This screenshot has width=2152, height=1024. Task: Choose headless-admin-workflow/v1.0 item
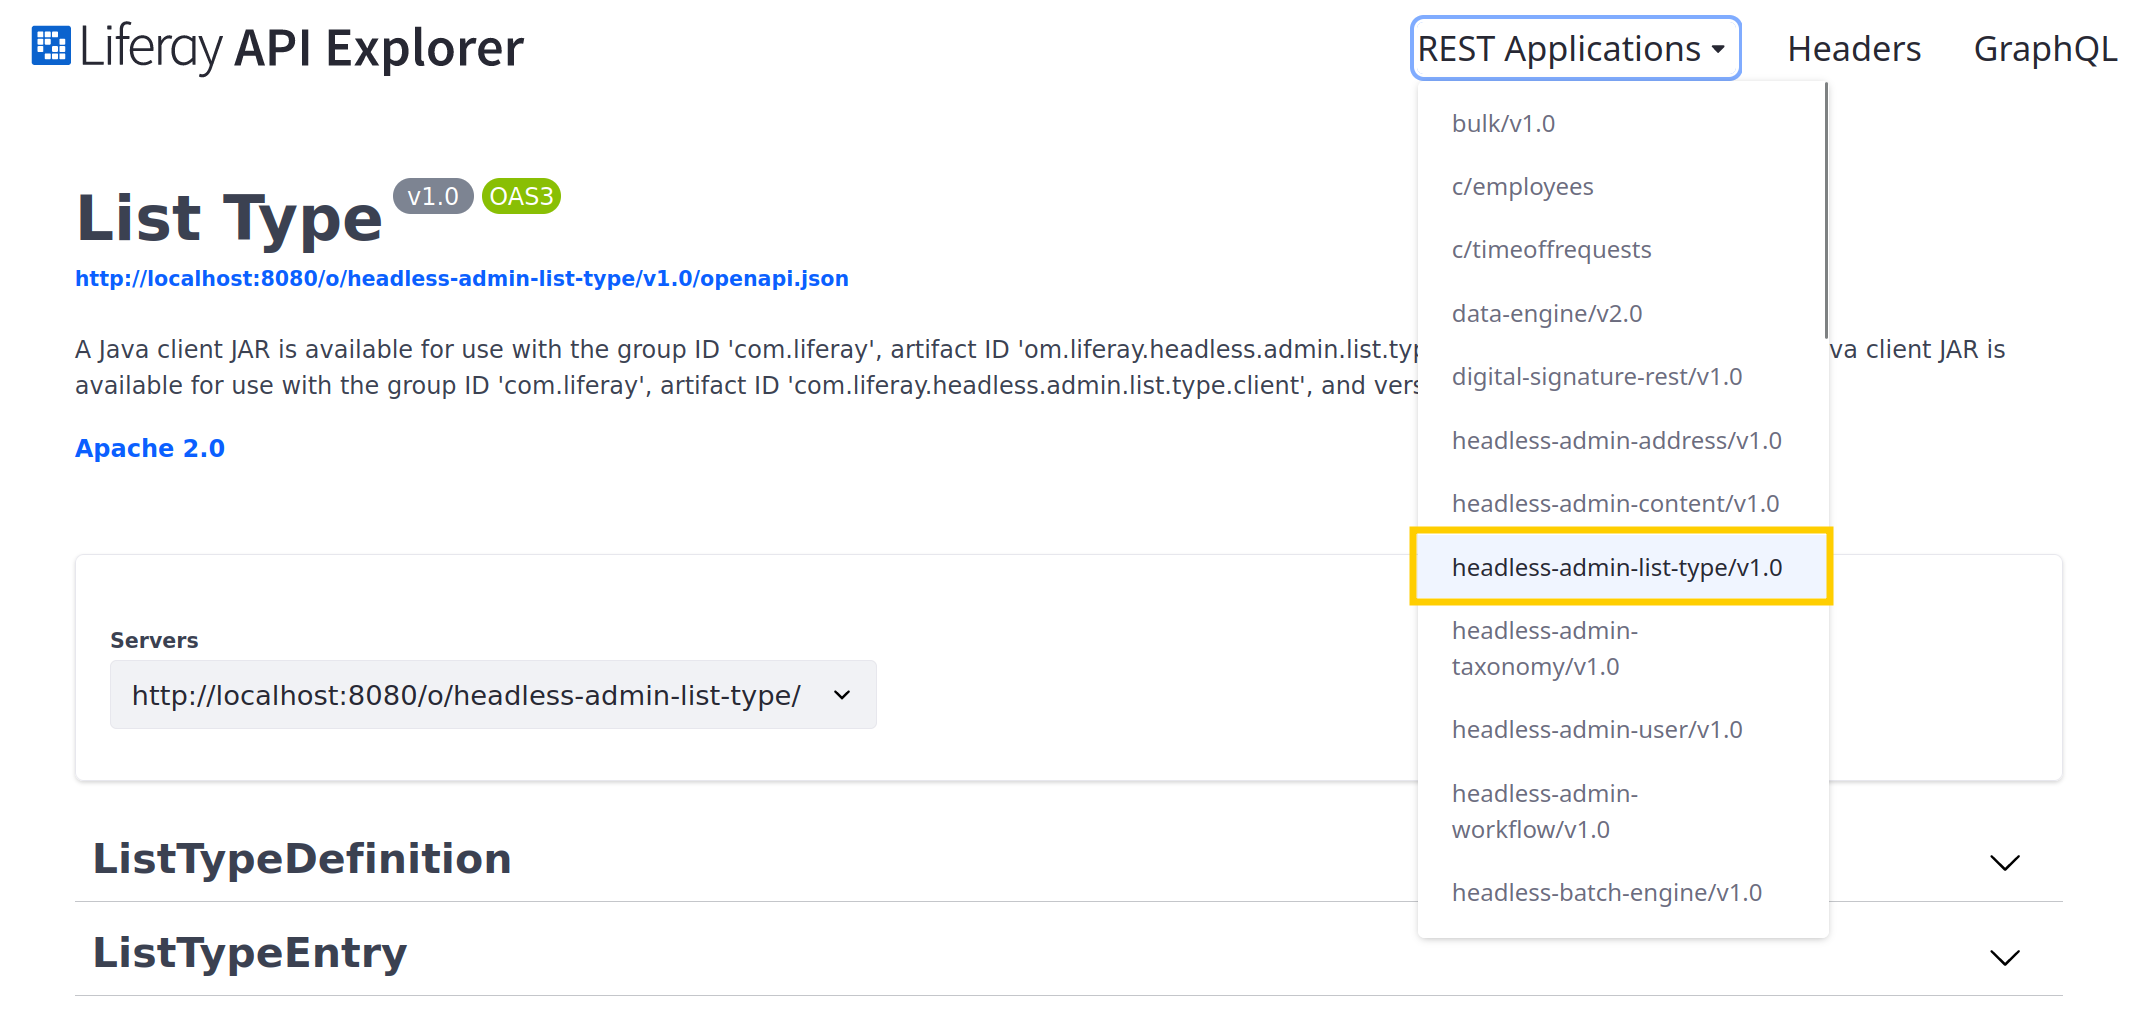[x=1623, y=812]
